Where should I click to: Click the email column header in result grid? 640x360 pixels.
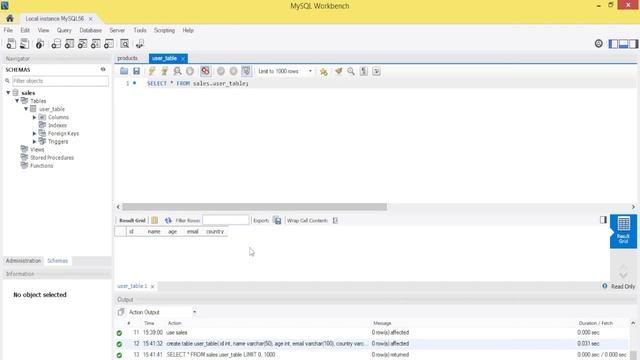pos(193,231)
